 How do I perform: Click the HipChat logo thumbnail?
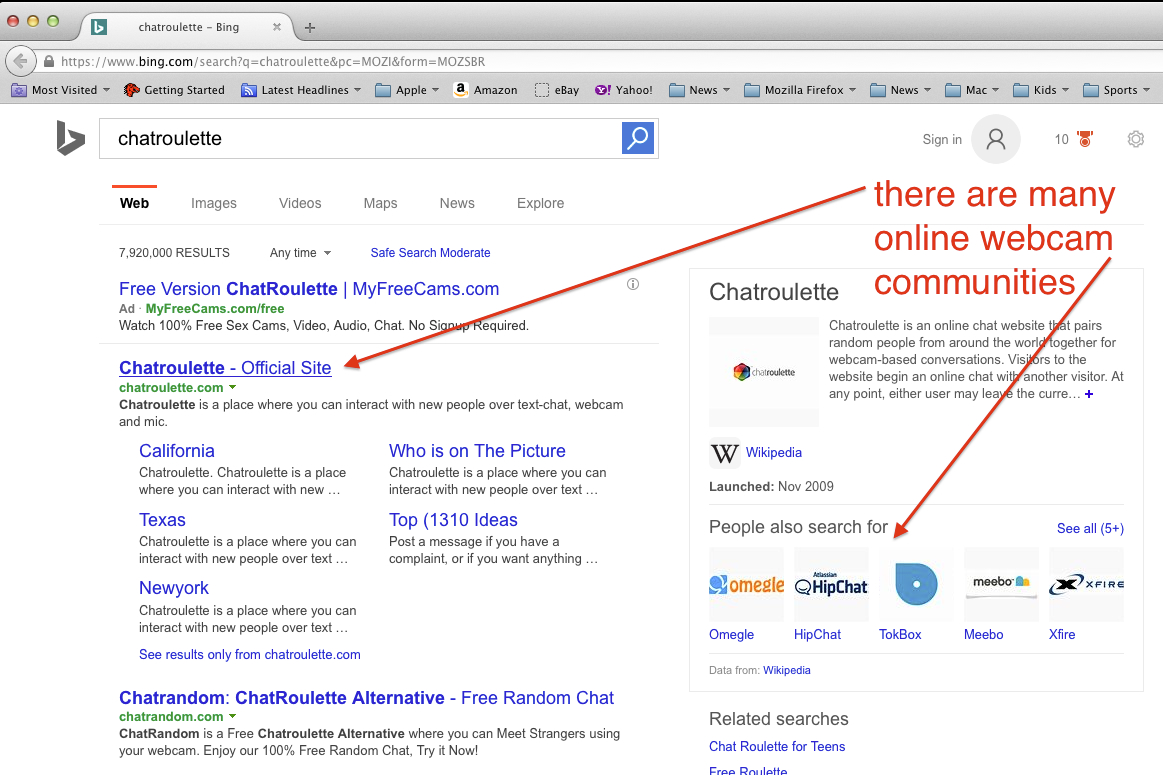click(831, 584)
